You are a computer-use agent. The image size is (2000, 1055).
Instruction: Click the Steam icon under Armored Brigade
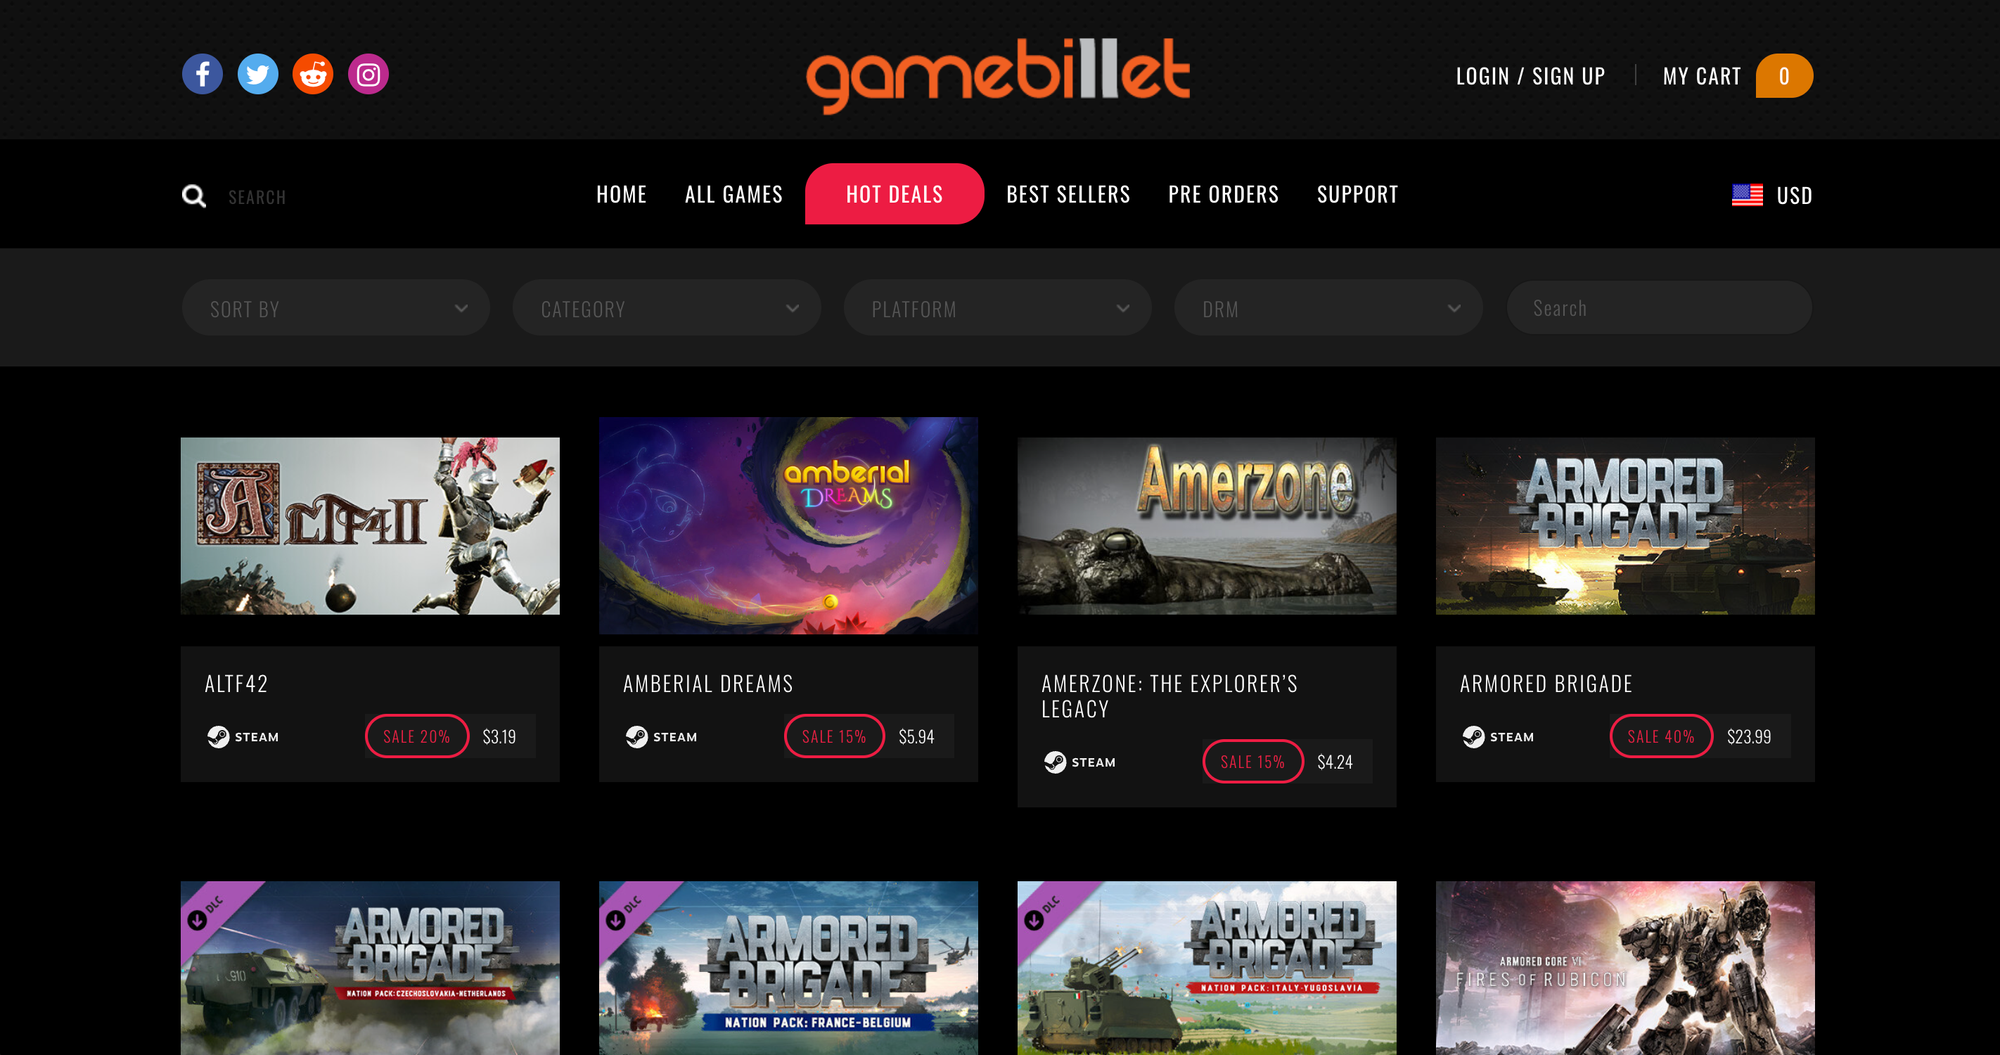(1473, 737)
